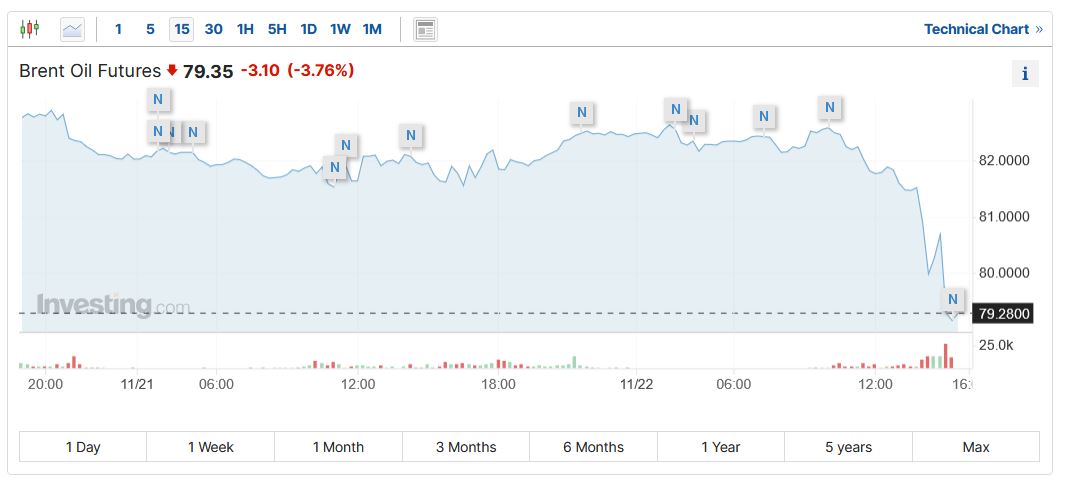Image resolution: width=1075 pixels, height=496 pixels.
Task: Open the chart info icon
Action: tap(1025, 73)
